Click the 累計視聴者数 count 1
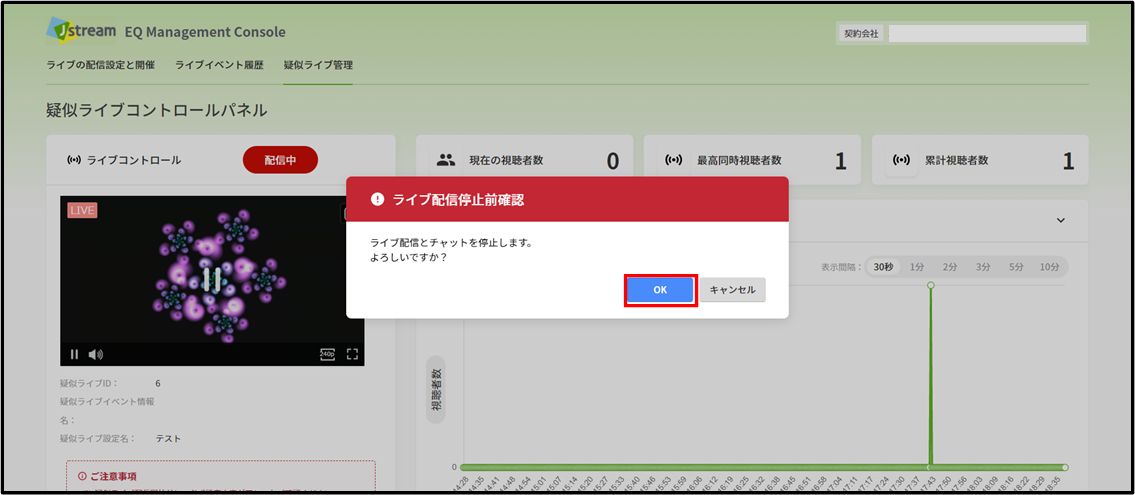 click(1068, 161)
